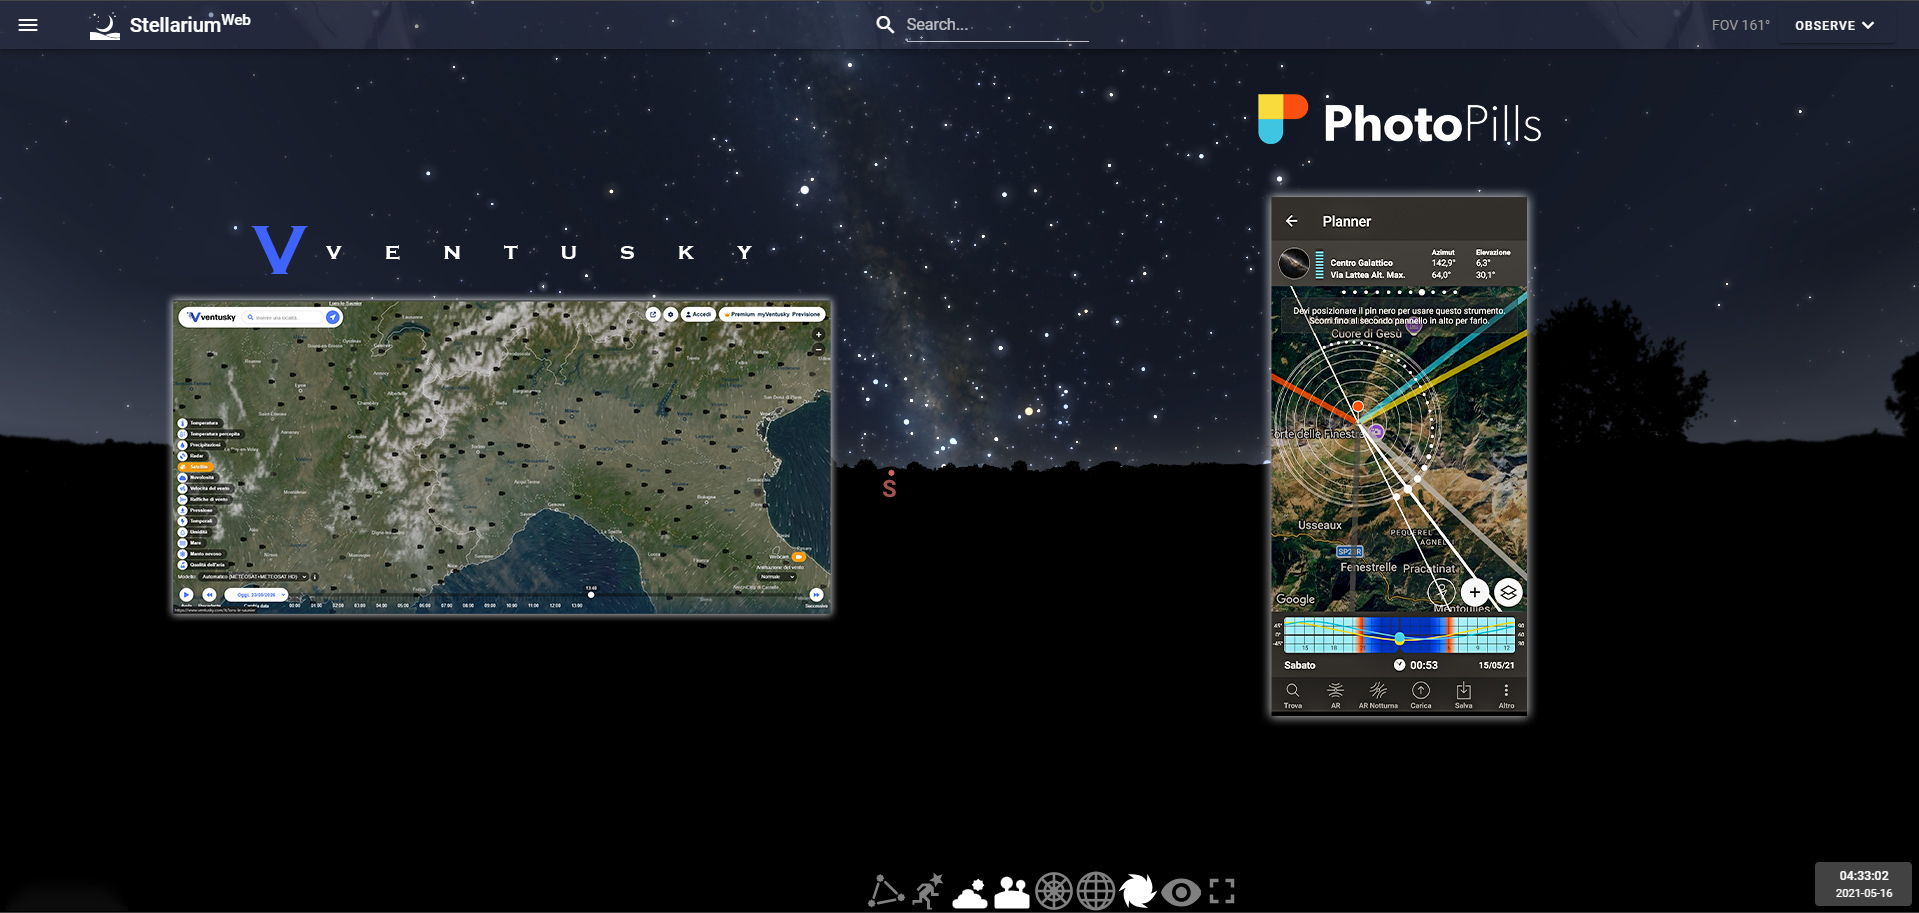This screenshot has height=913, width=1919.
Task: Open the AR view in PhotoPills
Action: coord(1336,695)
